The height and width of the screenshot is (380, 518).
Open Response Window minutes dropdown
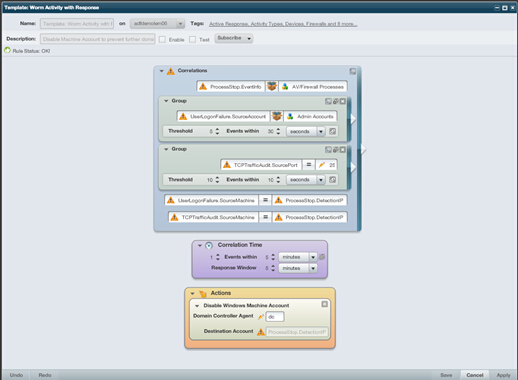point(298,268)
